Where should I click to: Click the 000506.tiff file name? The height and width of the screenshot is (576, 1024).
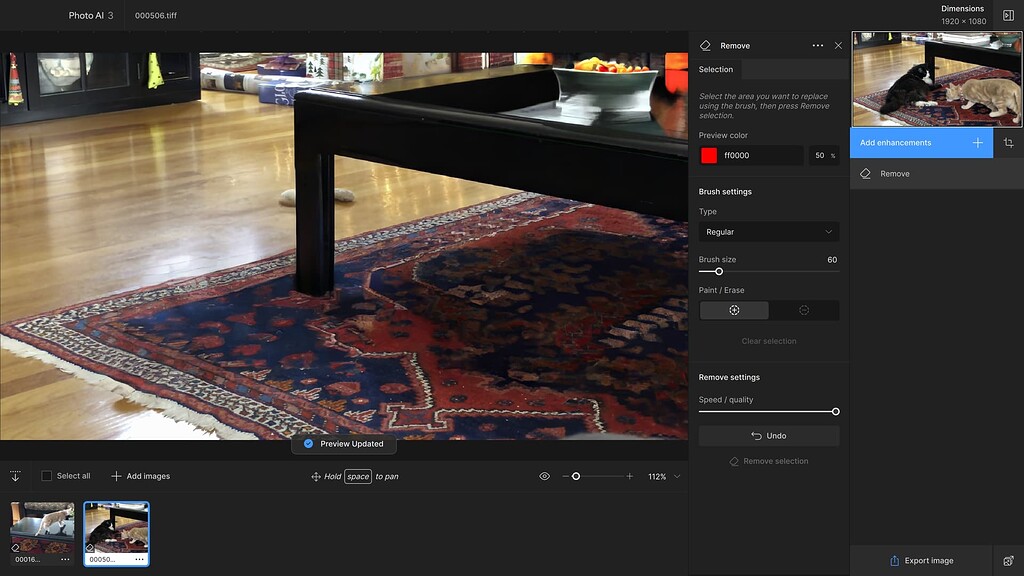click(x=155, y=16)
